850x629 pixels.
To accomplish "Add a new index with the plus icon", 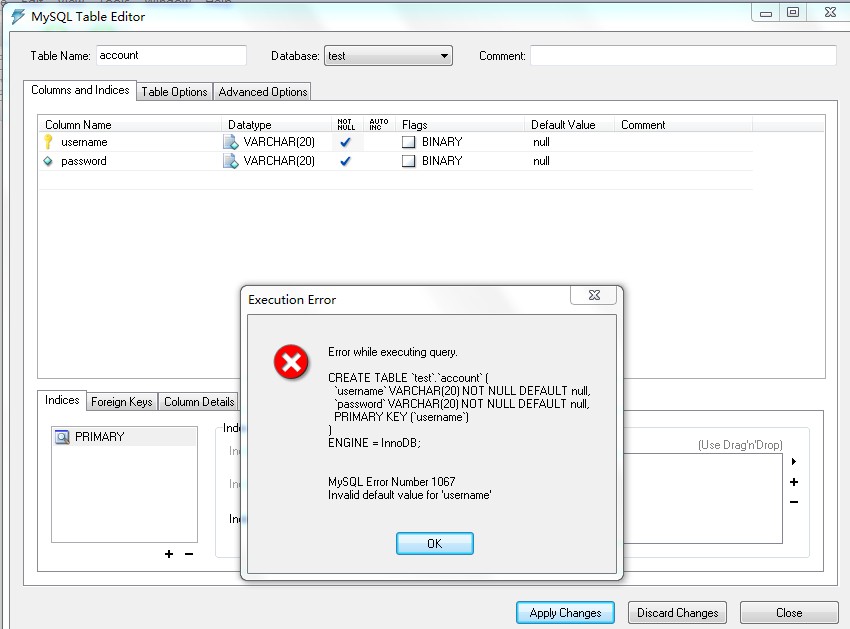I will pyautogui.click(x=169, y=554).
